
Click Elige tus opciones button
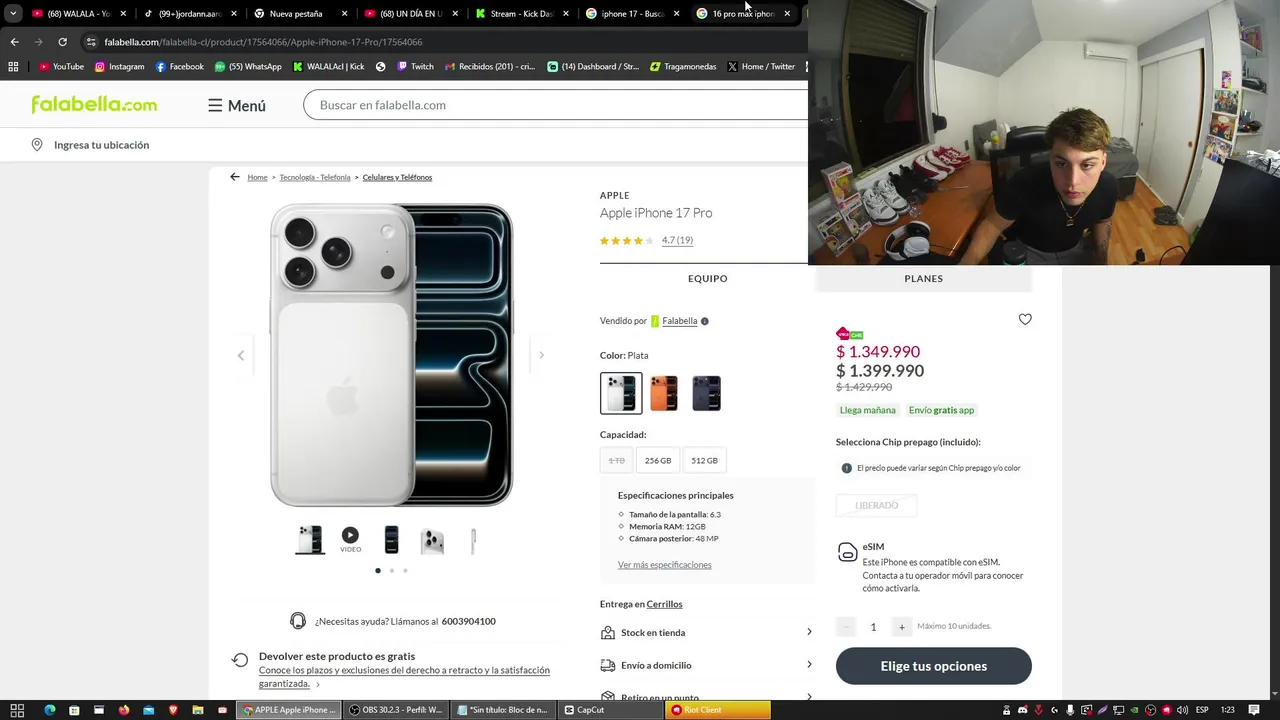pos(933,666)
